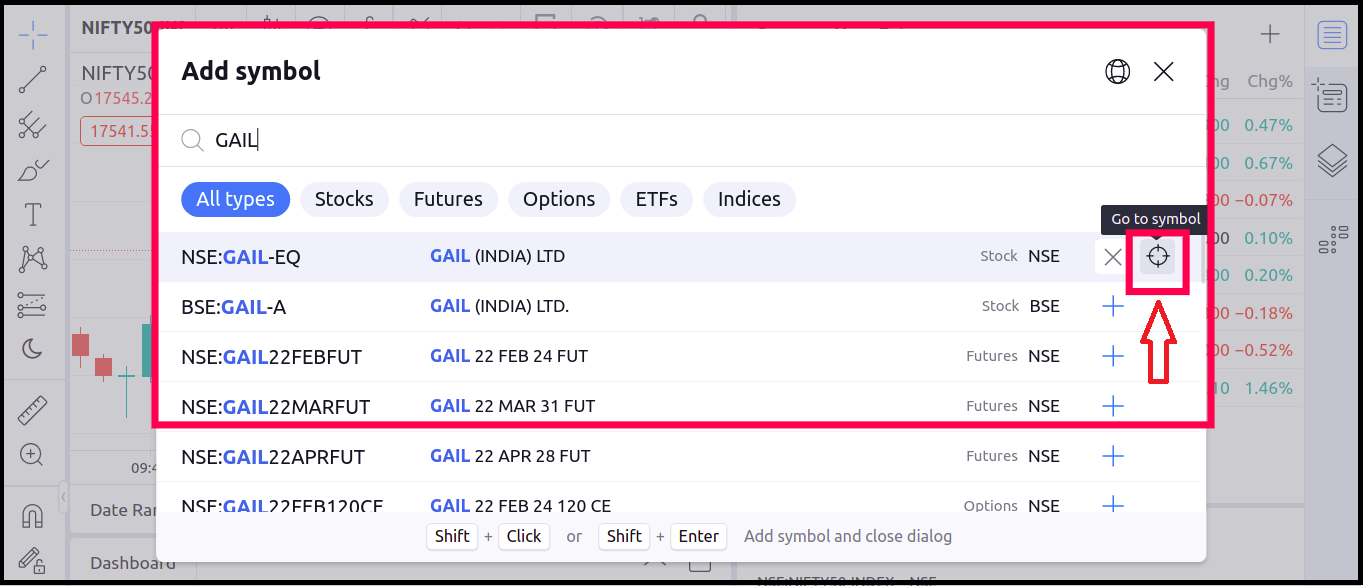The image size is (1363, 586).
Task: Click the 0.67% change value in watchlist
Action: [x=1268, y=163]
